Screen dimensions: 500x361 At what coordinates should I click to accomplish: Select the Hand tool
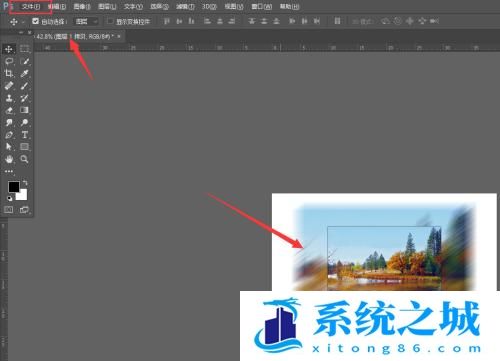9,159
